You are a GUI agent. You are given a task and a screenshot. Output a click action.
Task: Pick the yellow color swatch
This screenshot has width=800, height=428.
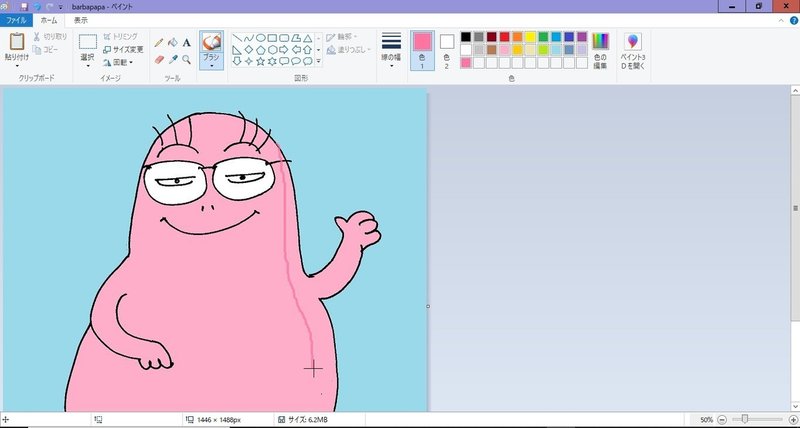[530, 37]
